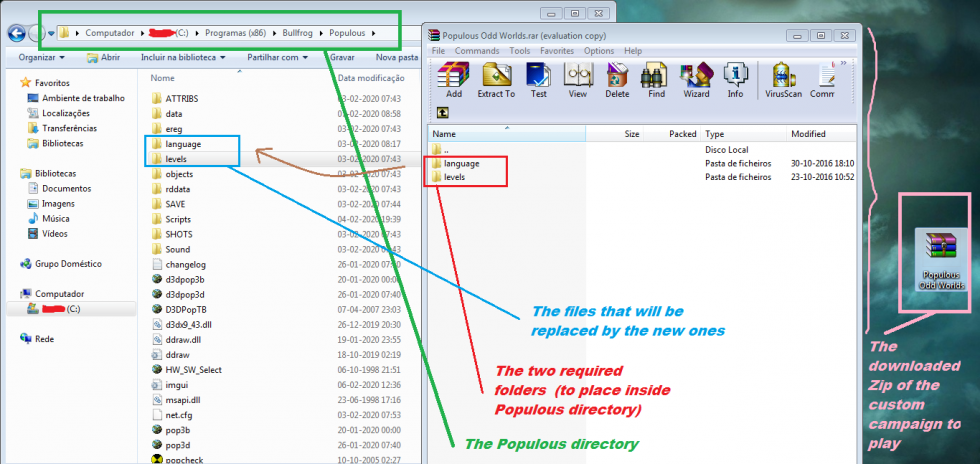This screenshot has height=464, width=980.
Task: Open the Help menu in WinRAR
Action: [632, 51]
